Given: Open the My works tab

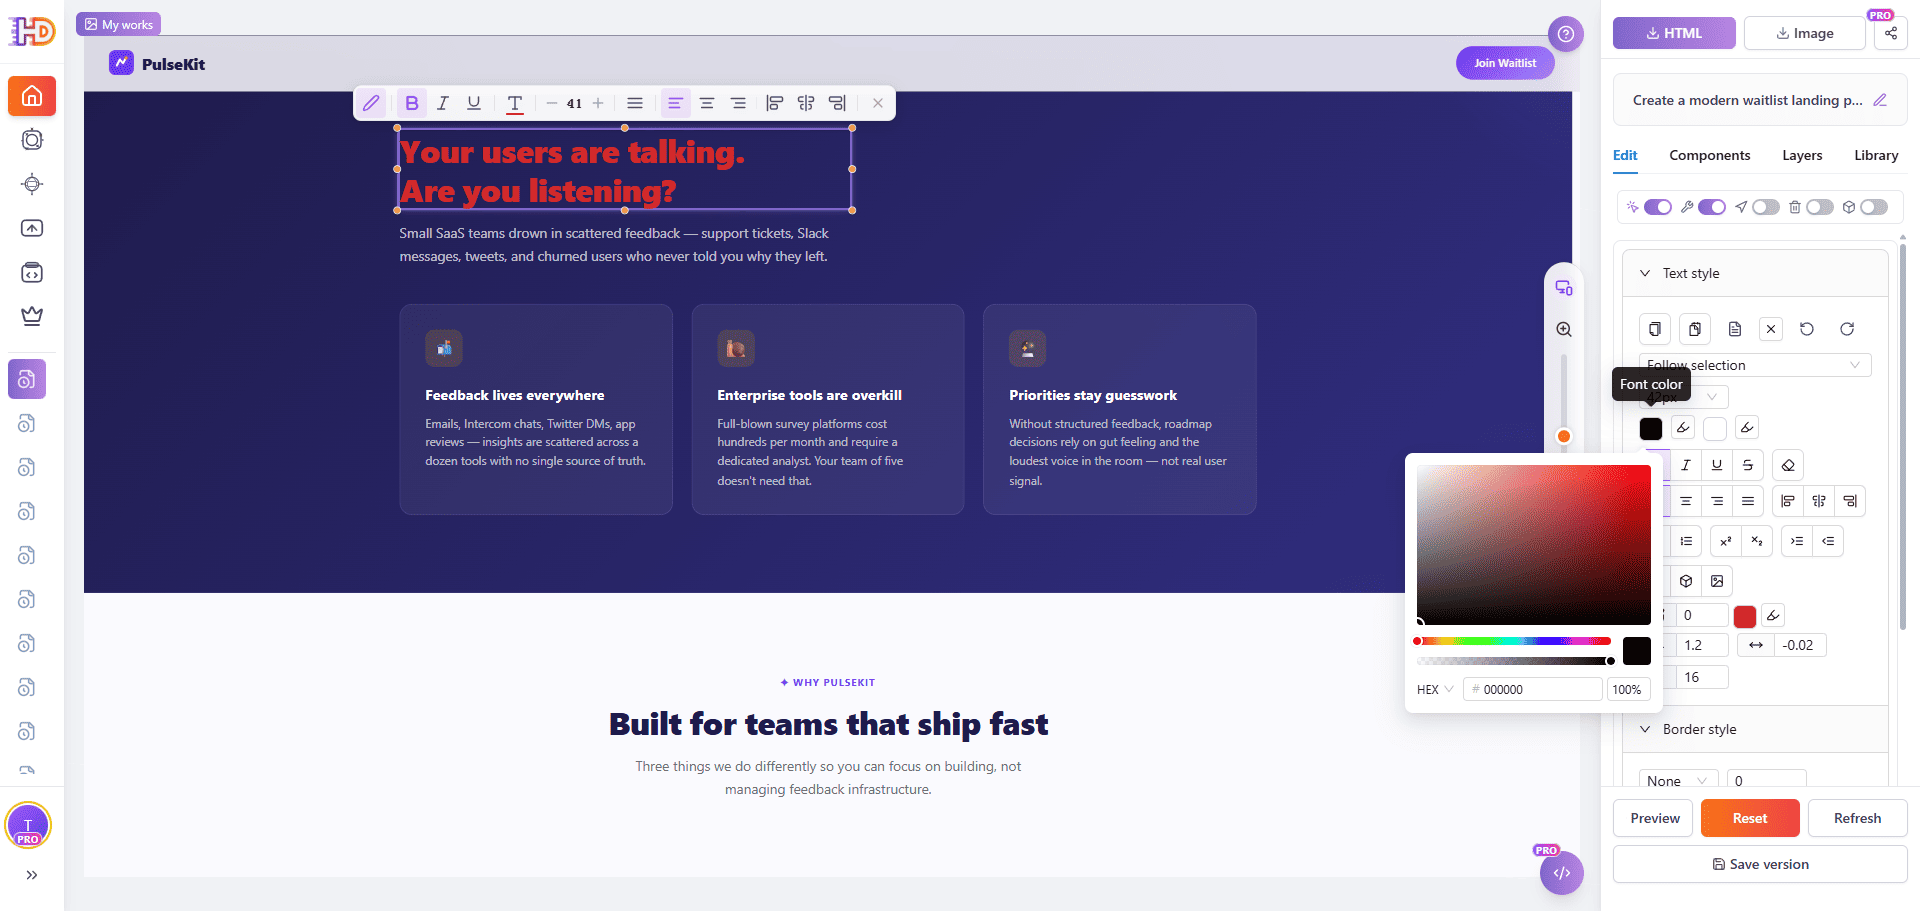Looking at the screenshot, I should coord(119,24).
